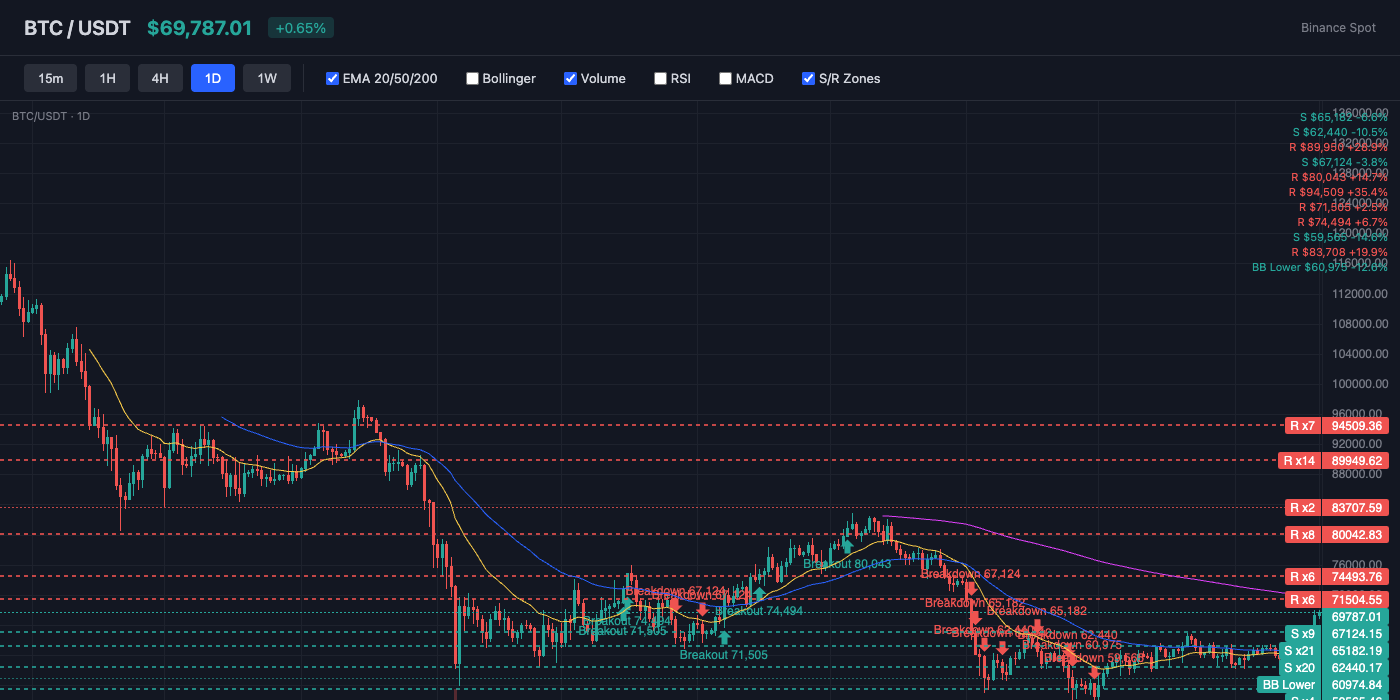The image size is (1400, 700).
Task: Click the Binance Spot label
Action: 1338,28
